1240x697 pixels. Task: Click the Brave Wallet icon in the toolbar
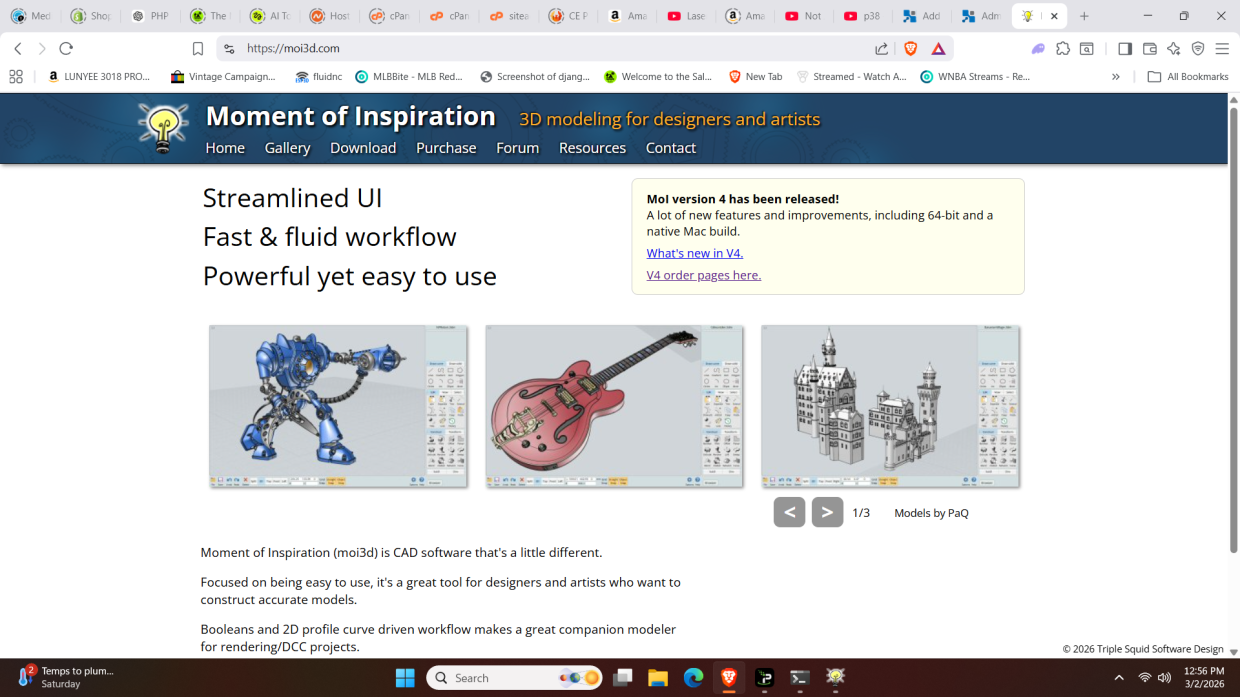[x=1148, y=47]
